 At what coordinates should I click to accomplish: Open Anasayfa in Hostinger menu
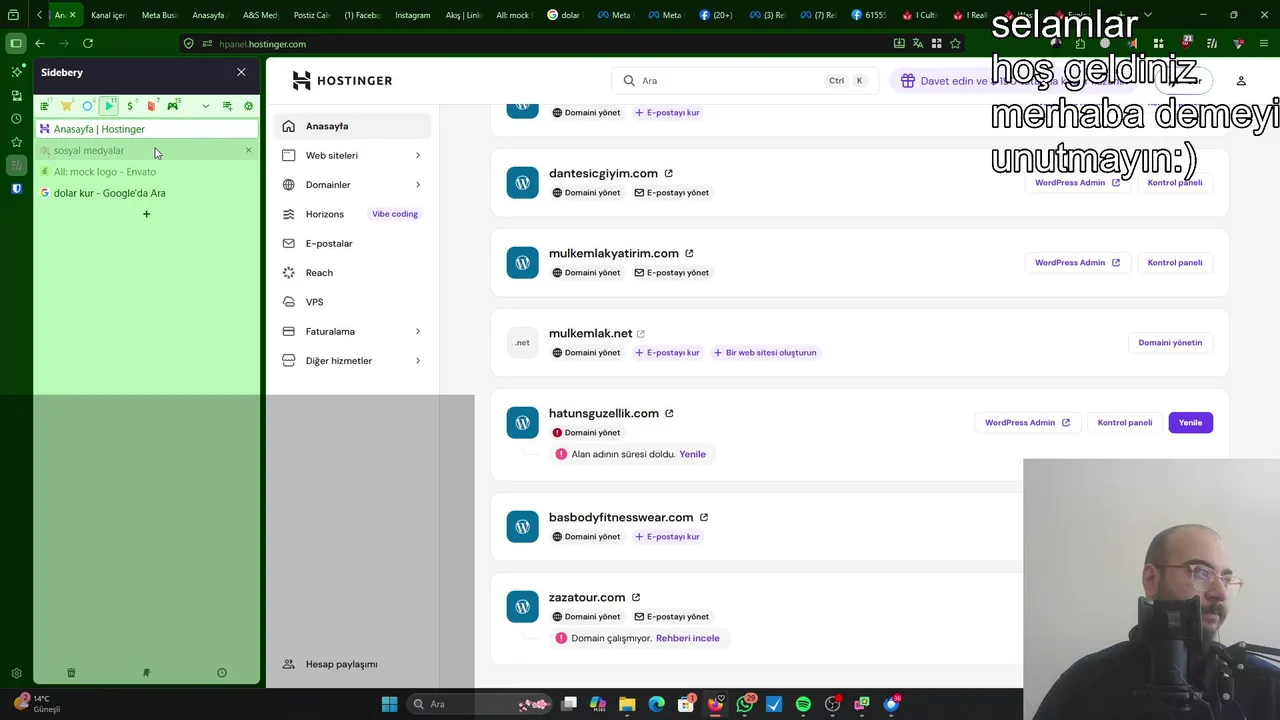[x=353, y=126]
